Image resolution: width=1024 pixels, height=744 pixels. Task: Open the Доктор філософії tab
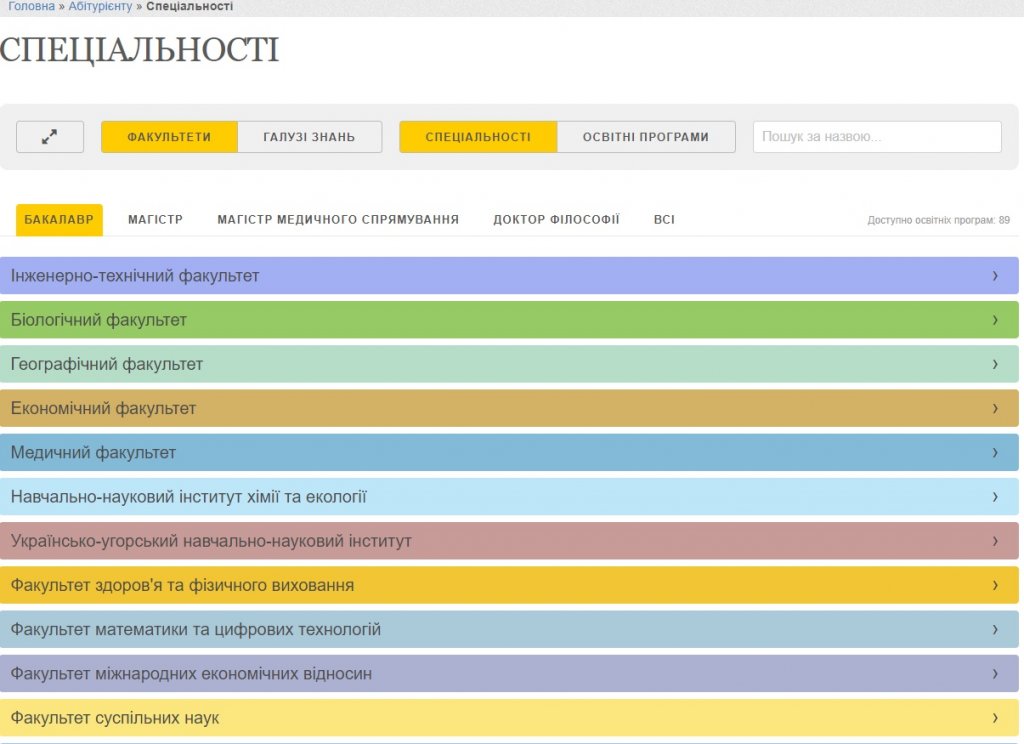pyautogui.click(x=556, y=219)
